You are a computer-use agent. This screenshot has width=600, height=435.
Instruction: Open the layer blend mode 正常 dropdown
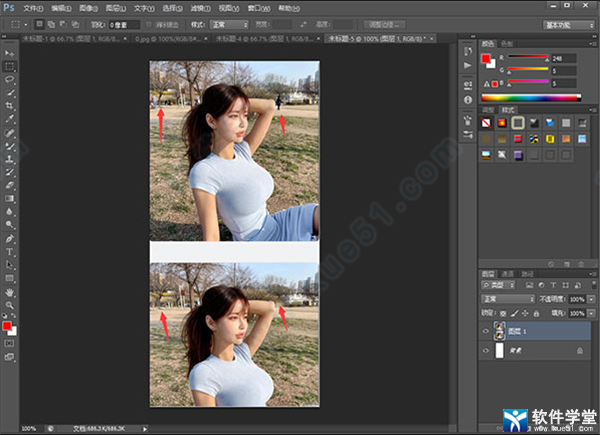pyautogui.click(x=505, y=298)
